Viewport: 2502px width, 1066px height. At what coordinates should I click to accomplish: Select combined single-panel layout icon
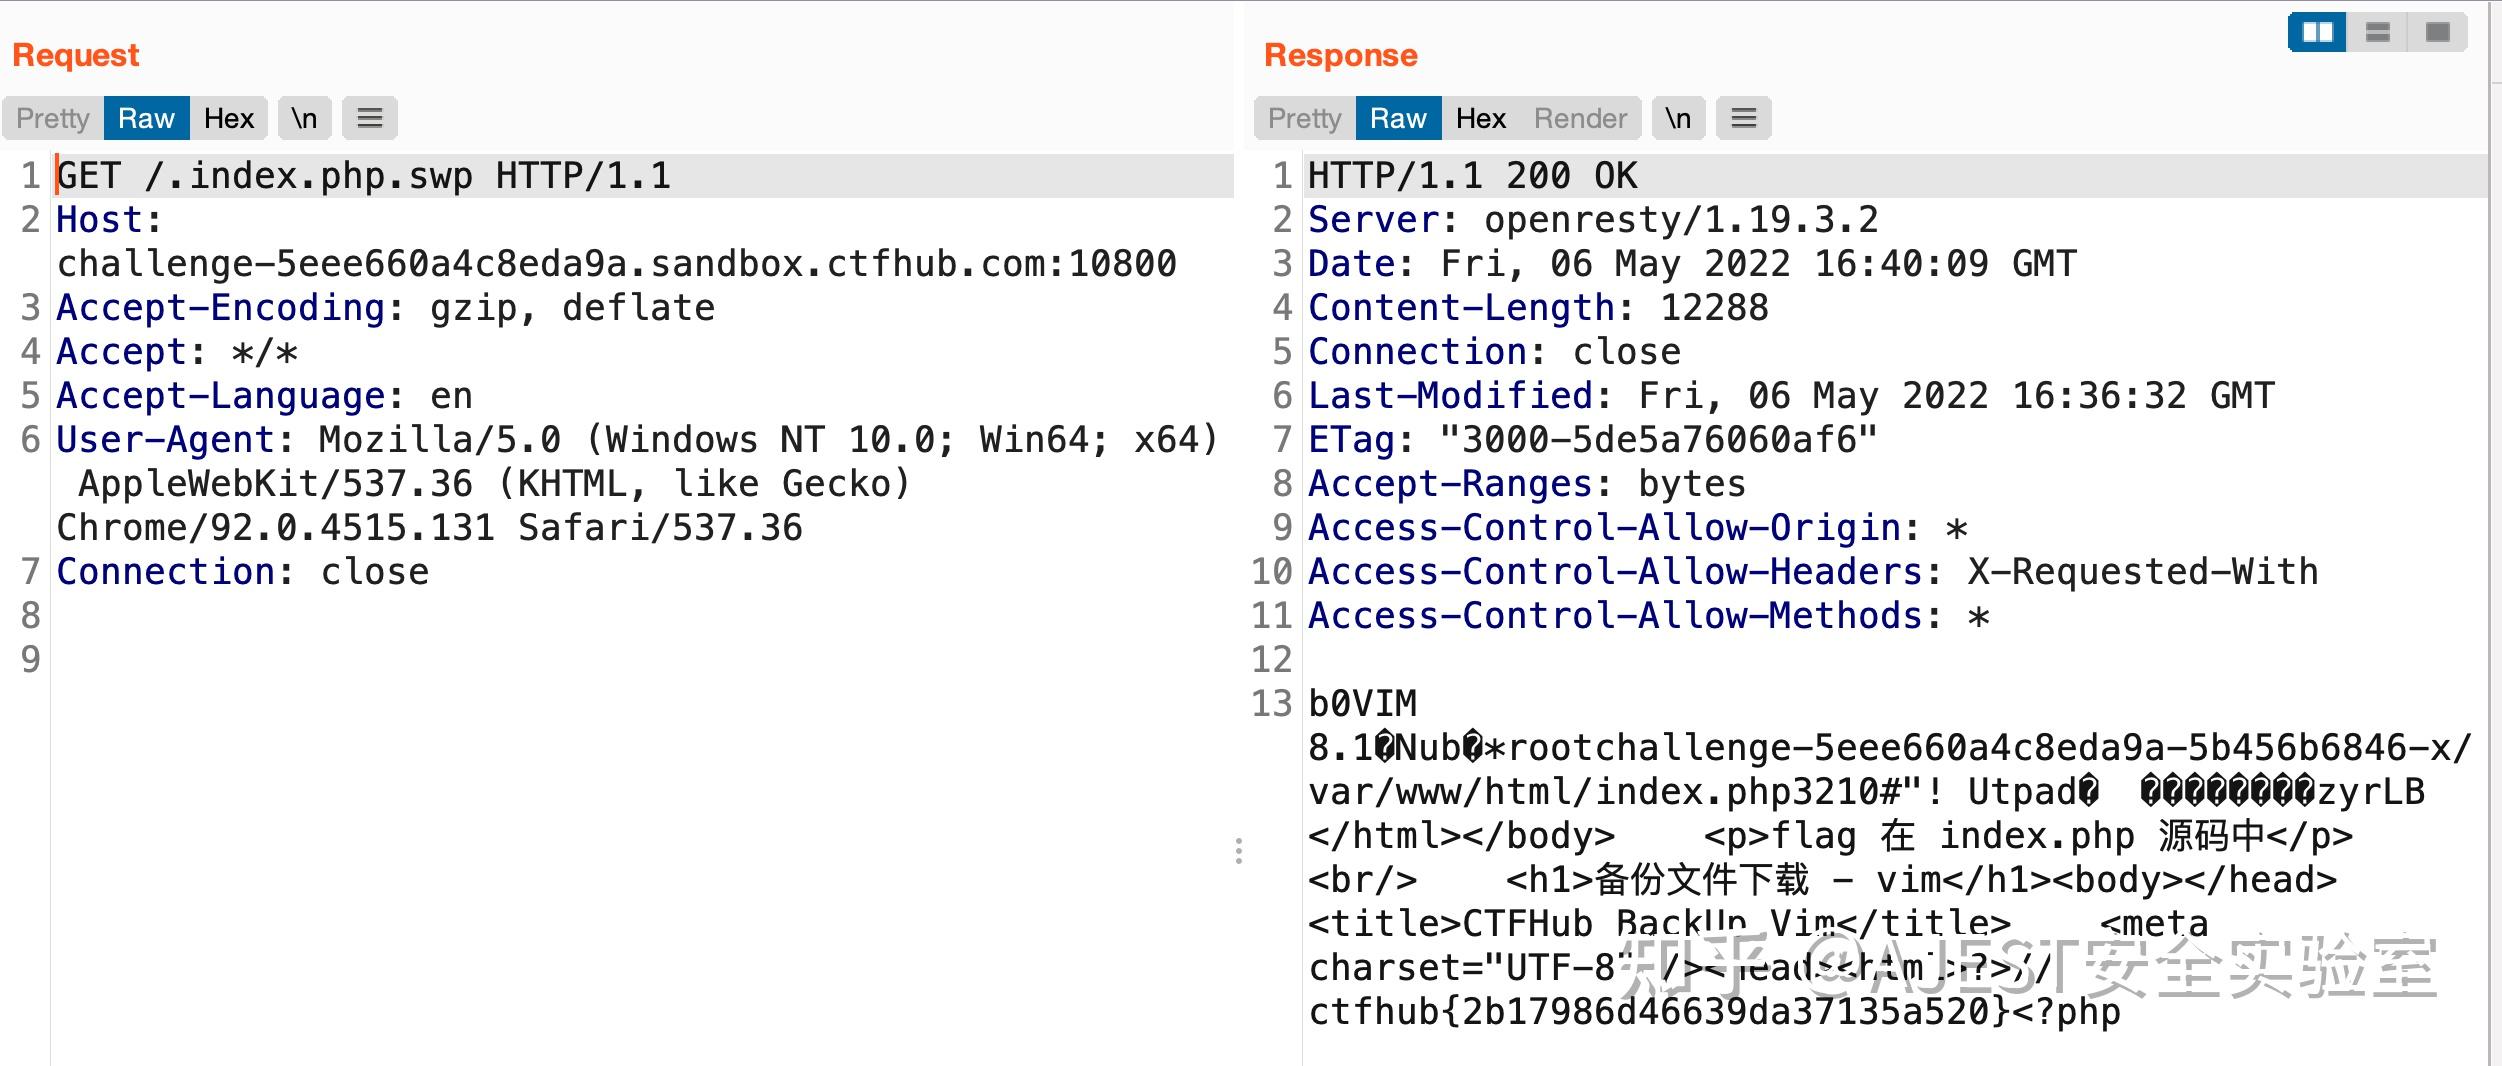pos(2437,33)
